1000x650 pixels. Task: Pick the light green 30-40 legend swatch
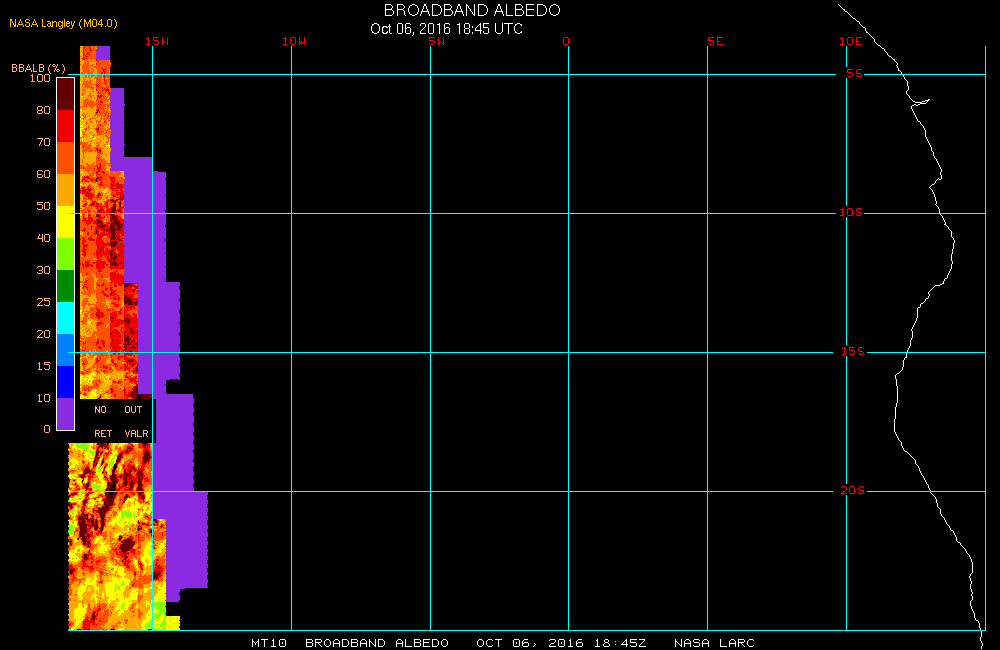click(x=66, y=254)
